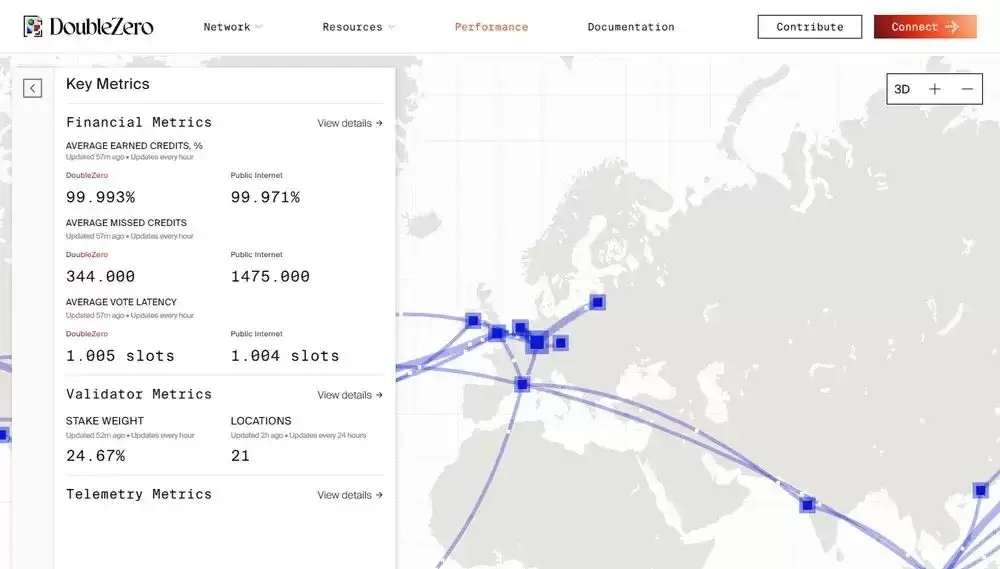Collapse the Key Metrics panel
Viewport: 1000px width, 569px height.
33,88
